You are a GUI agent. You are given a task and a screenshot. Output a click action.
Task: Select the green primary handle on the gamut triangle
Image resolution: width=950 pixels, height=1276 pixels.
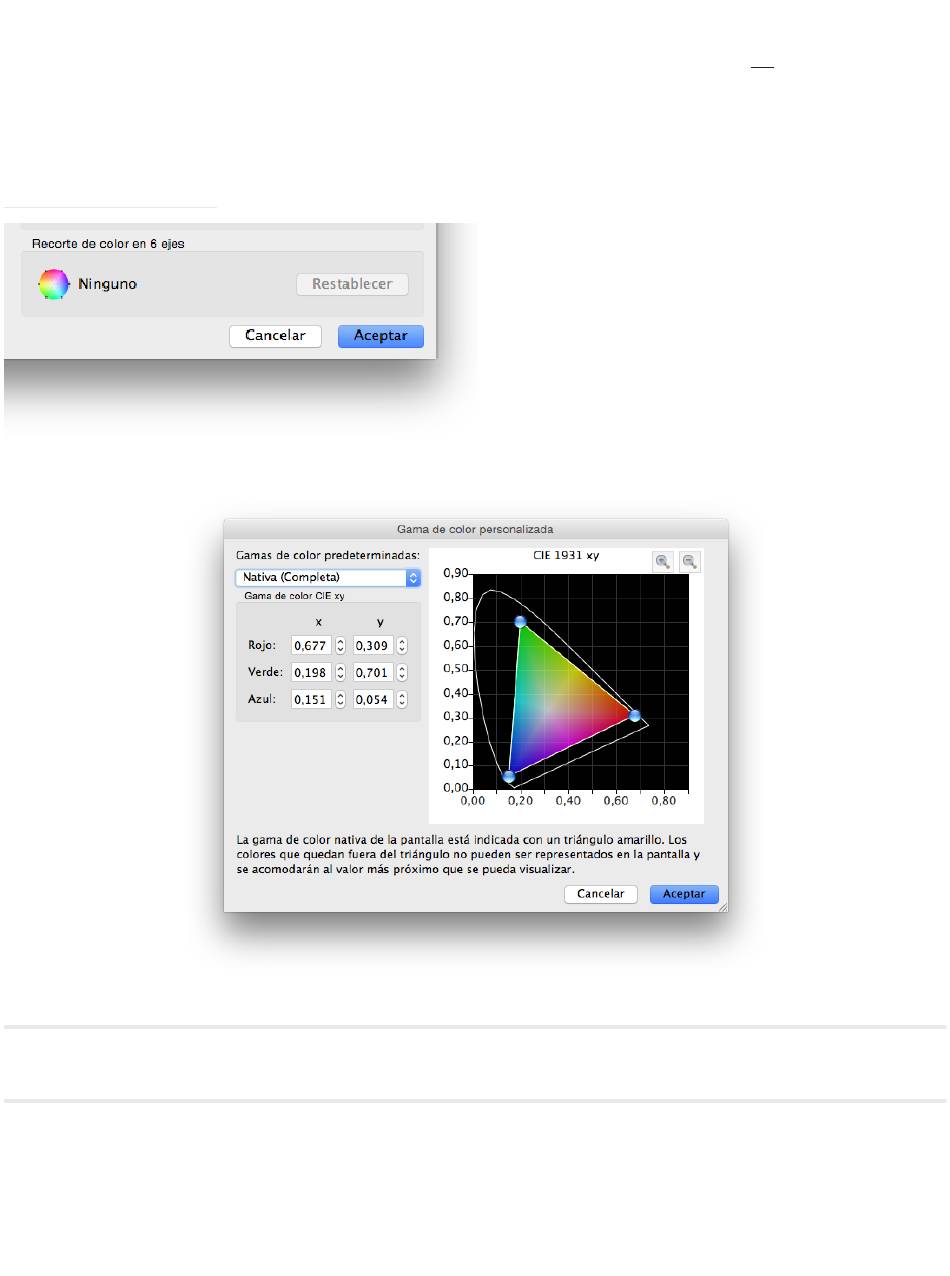520,622
